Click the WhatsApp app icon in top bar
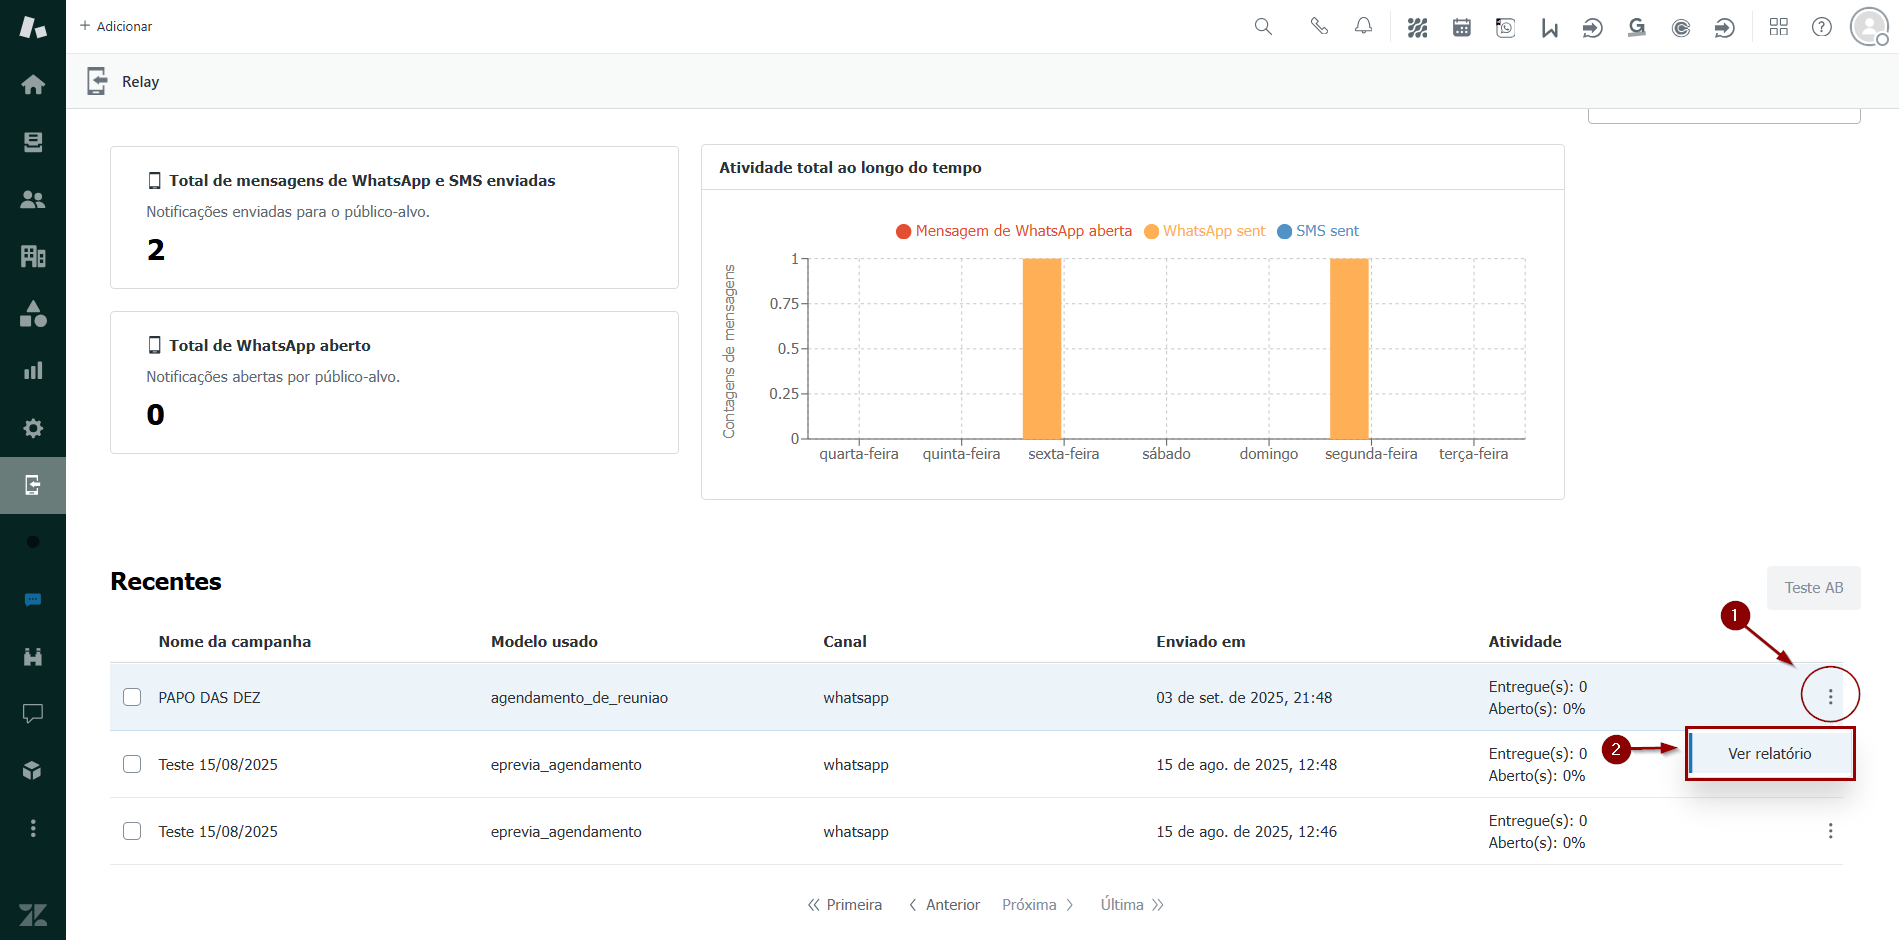1899x940 pixels. point(1505,28)
